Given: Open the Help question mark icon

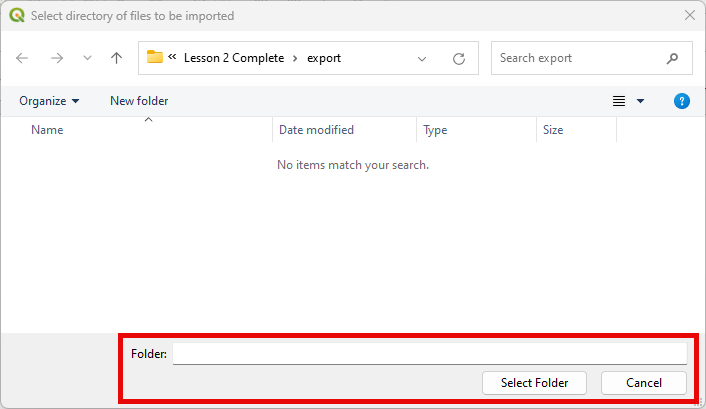Looking at the screenshot, I should point(682,101).
